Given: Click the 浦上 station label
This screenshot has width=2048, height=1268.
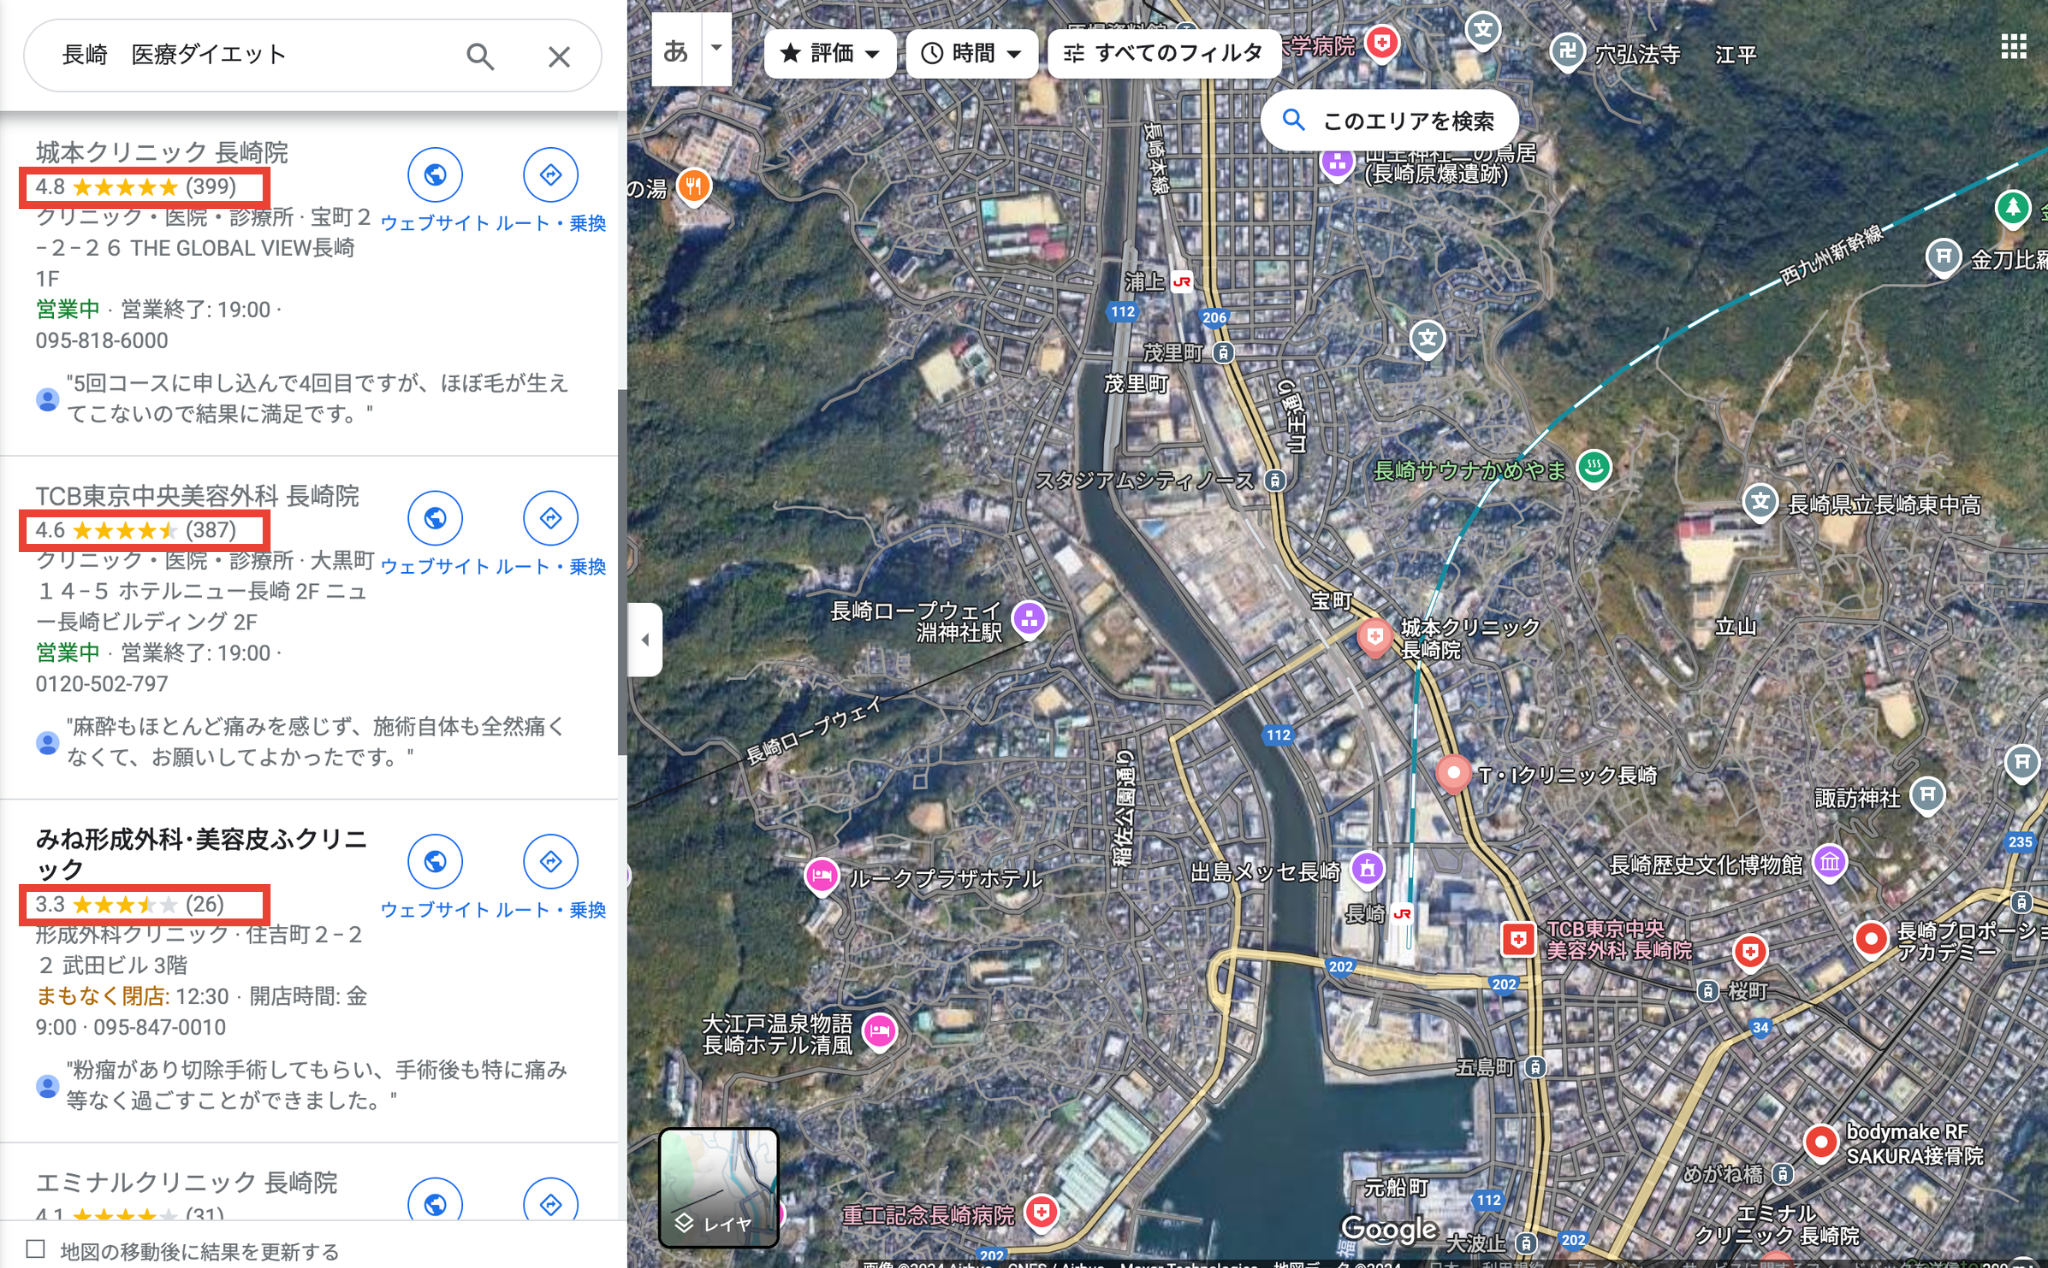Looking at the screenshot, I should tap(1145, 282).
